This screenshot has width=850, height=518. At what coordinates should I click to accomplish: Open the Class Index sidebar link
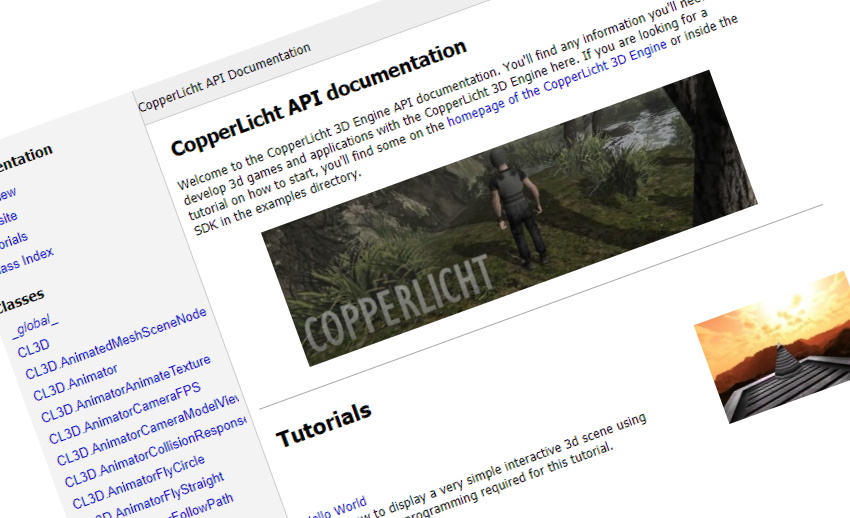coord(26,261)
